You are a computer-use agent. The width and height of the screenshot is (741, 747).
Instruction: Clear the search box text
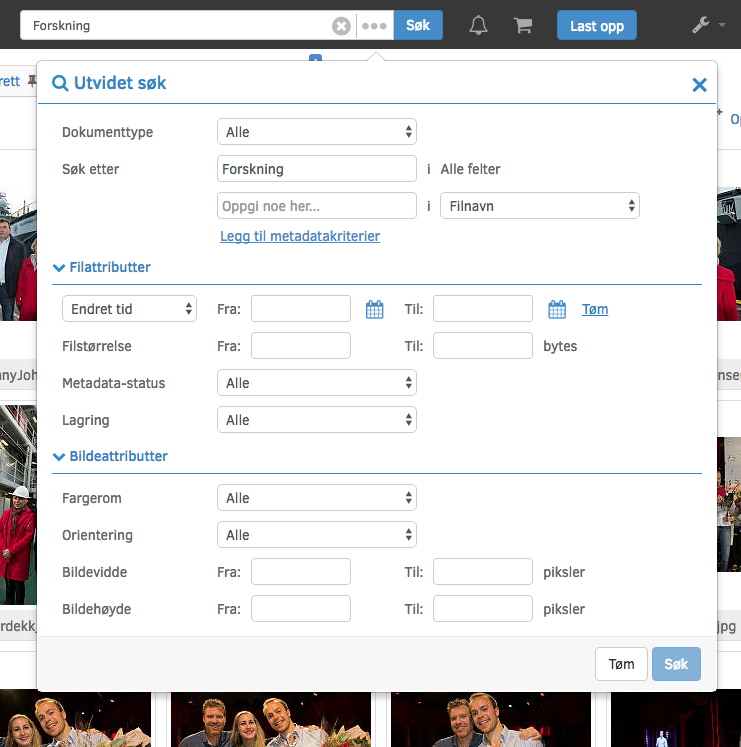pyautogui.click(x=341, y=26)
